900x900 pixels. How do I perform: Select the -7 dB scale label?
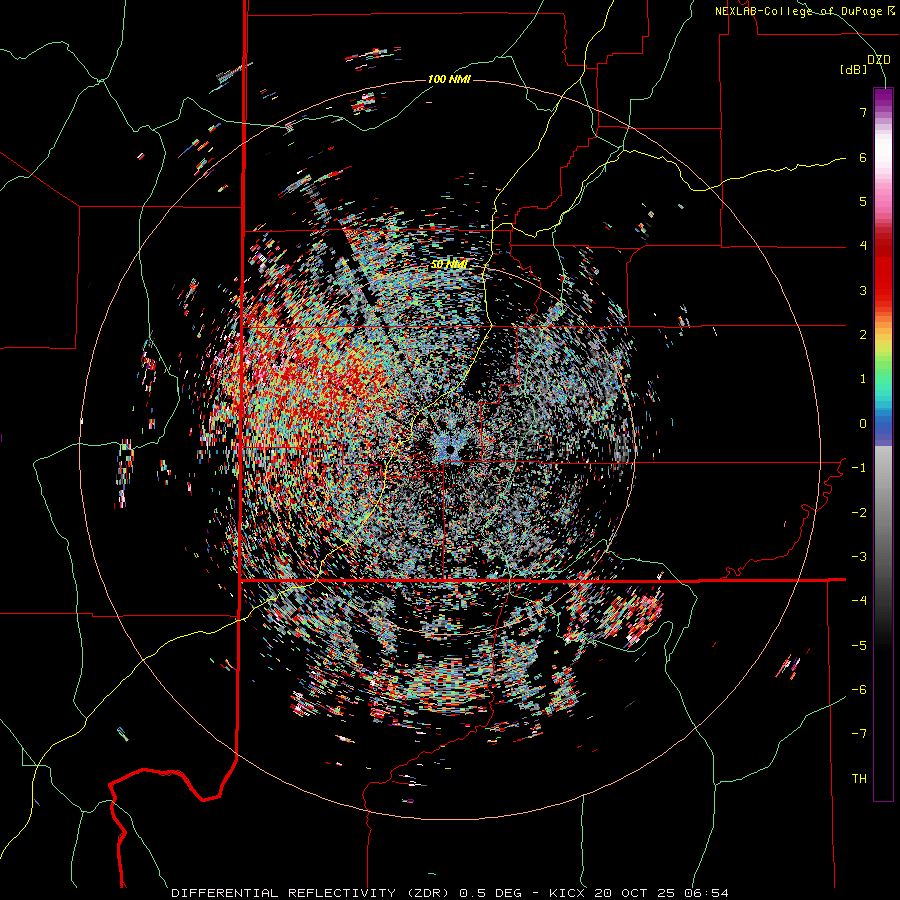coord(859,734)
